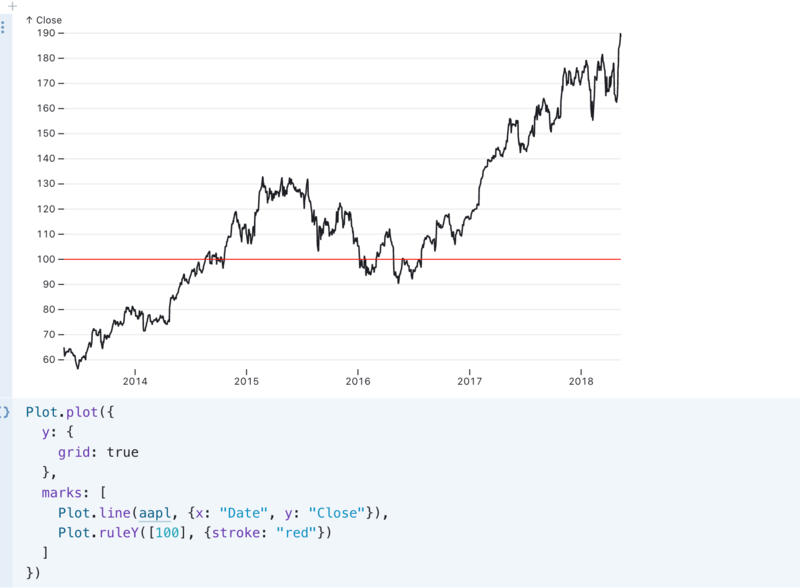Image resolution: width=800 pixels, height=588 pixels.
Task: Click the 2016 x-axis tick label
Action: click(358, 381)
